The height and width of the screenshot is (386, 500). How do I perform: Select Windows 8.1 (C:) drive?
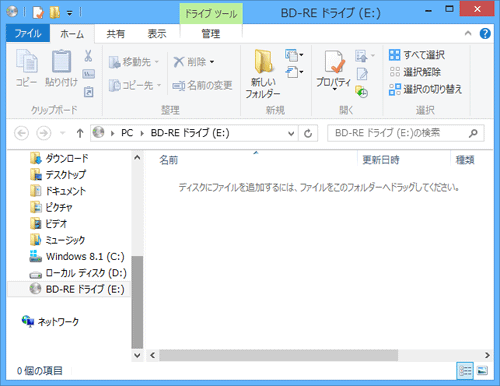(77, 256)
